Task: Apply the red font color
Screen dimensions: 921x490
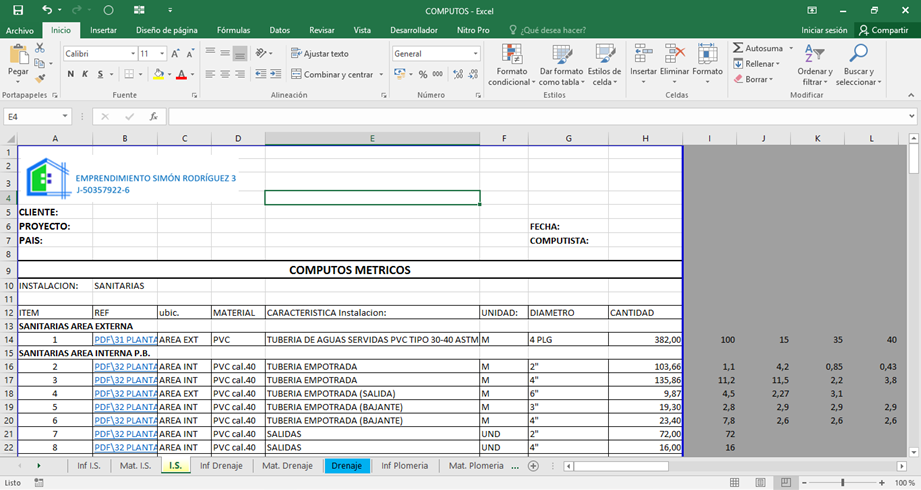Action: click(181, 74)
